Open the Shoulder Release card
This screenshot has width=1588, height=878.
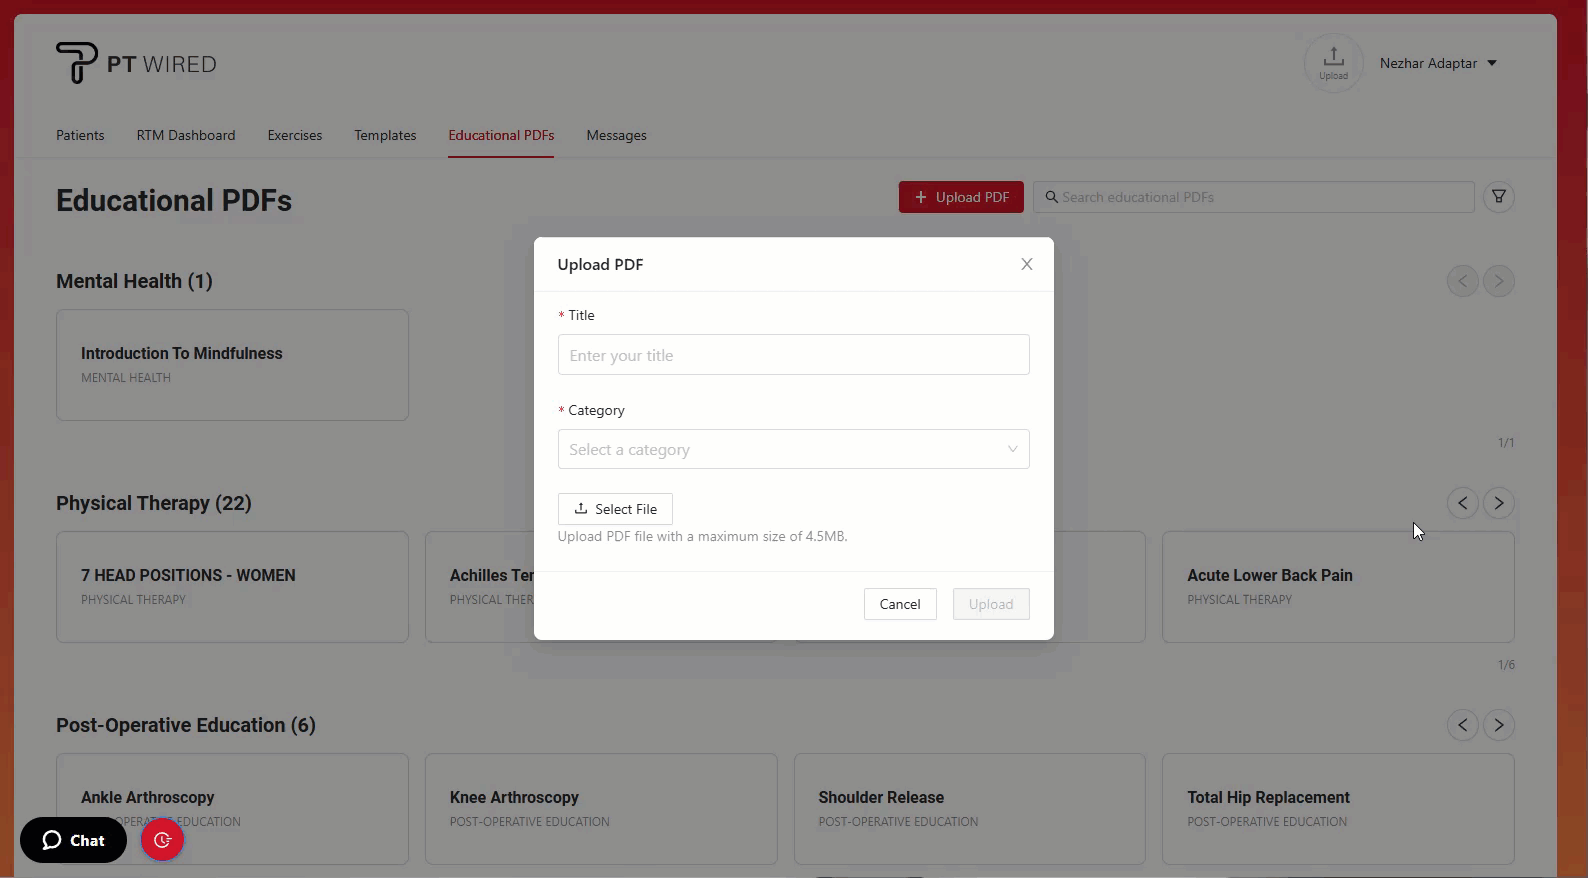969,809
